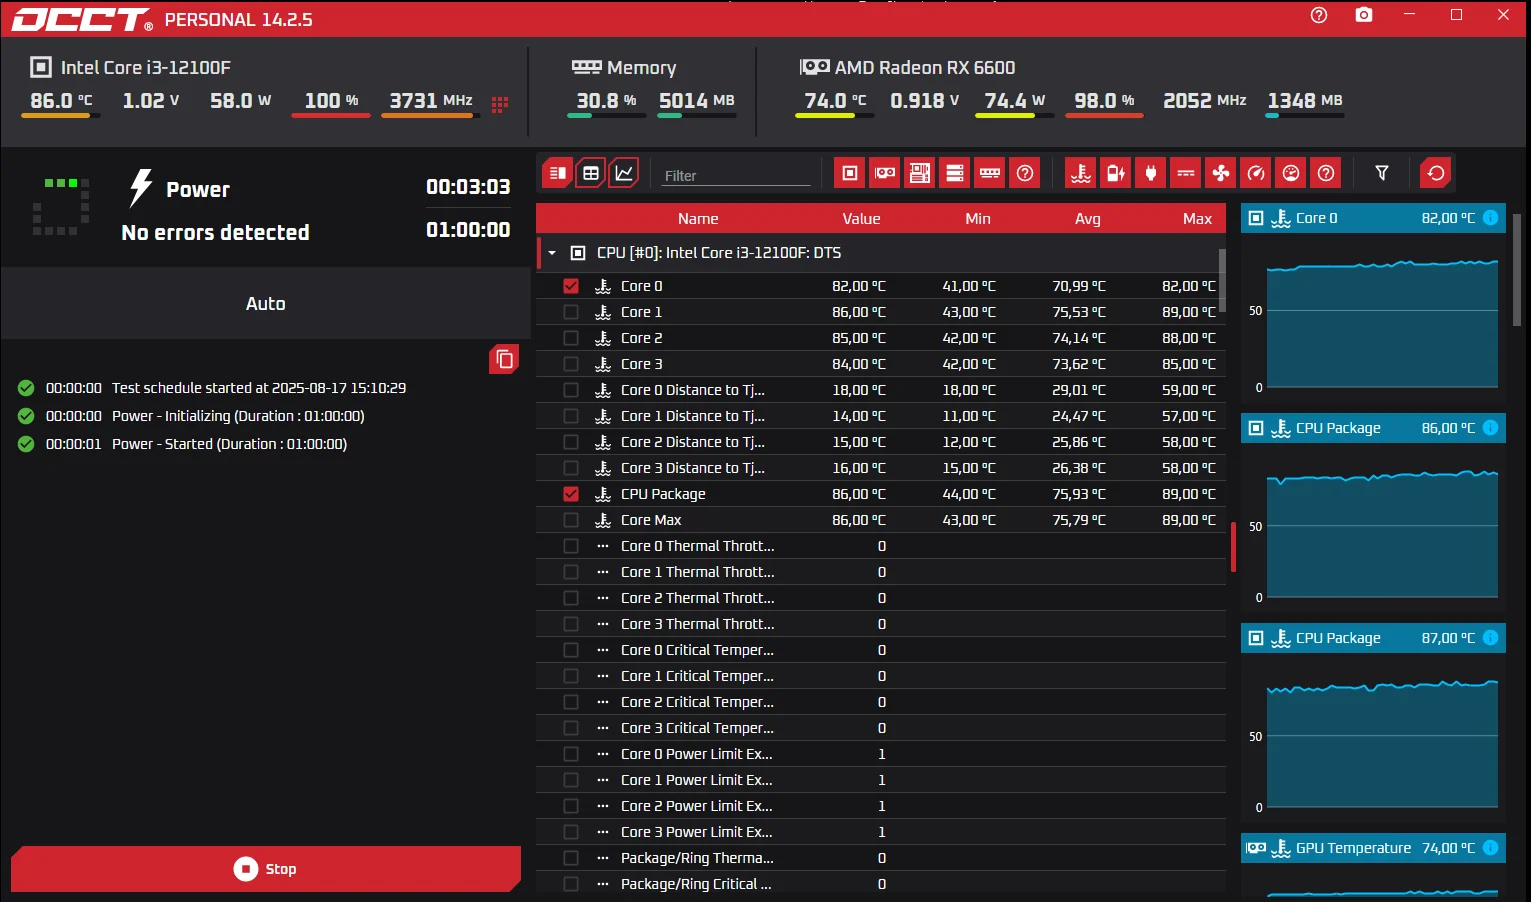
Task: Check the Core Max sensor checkbox
Action: (x=571, y=520)
